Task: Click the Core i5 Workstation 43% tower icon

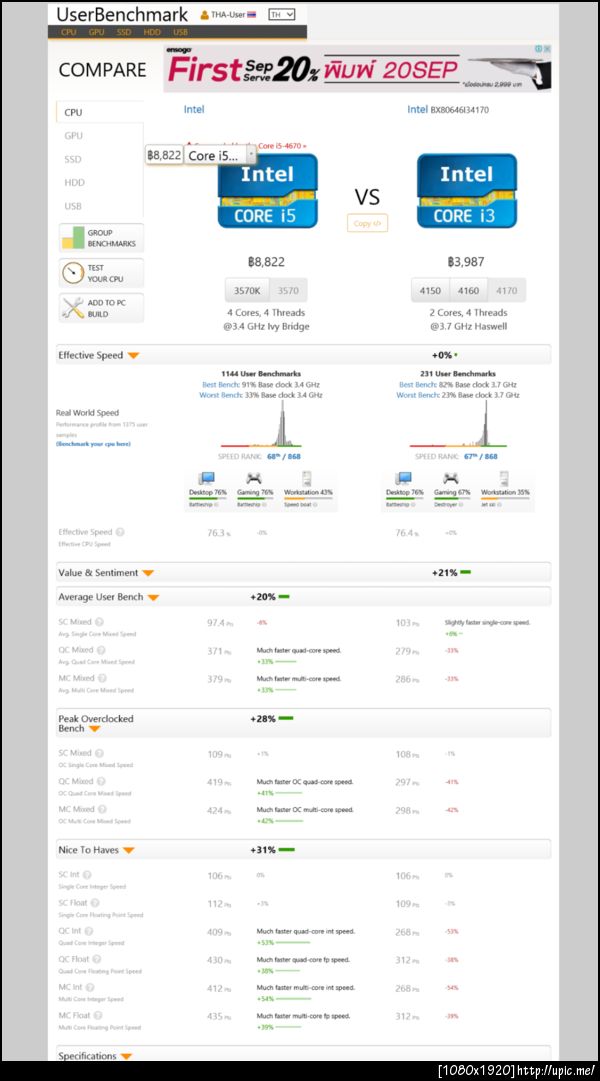Action: (x=307, y=479)
